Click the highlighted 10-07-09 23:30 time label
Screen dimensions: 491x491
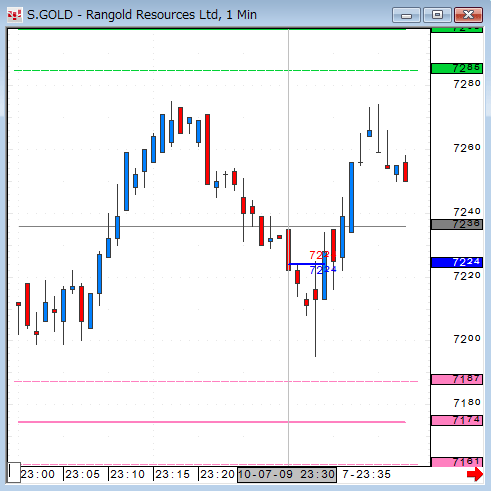(287, 475)
